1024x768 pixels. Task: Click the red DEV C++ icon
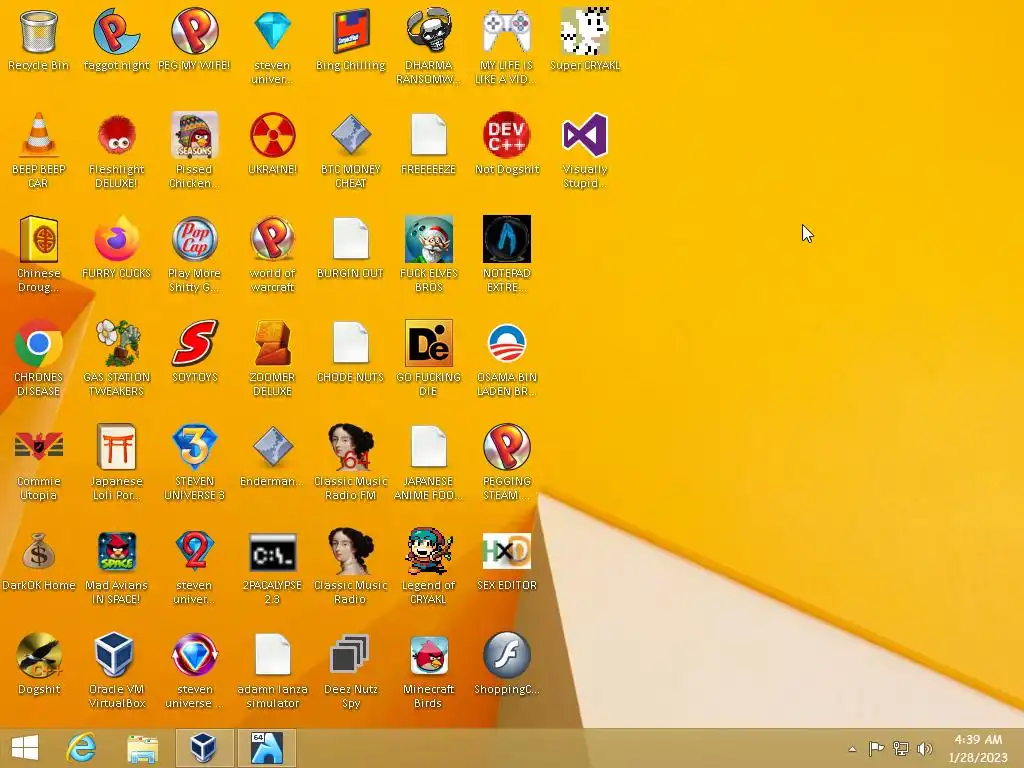tap(507, 135)
